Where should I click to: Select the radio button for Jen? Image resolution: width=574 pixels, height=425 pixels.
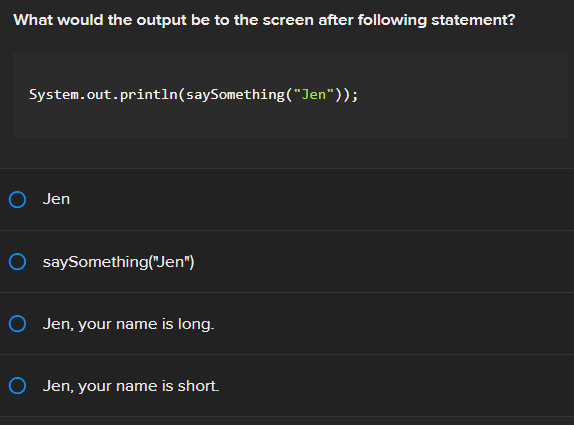[x=17, y=200]
